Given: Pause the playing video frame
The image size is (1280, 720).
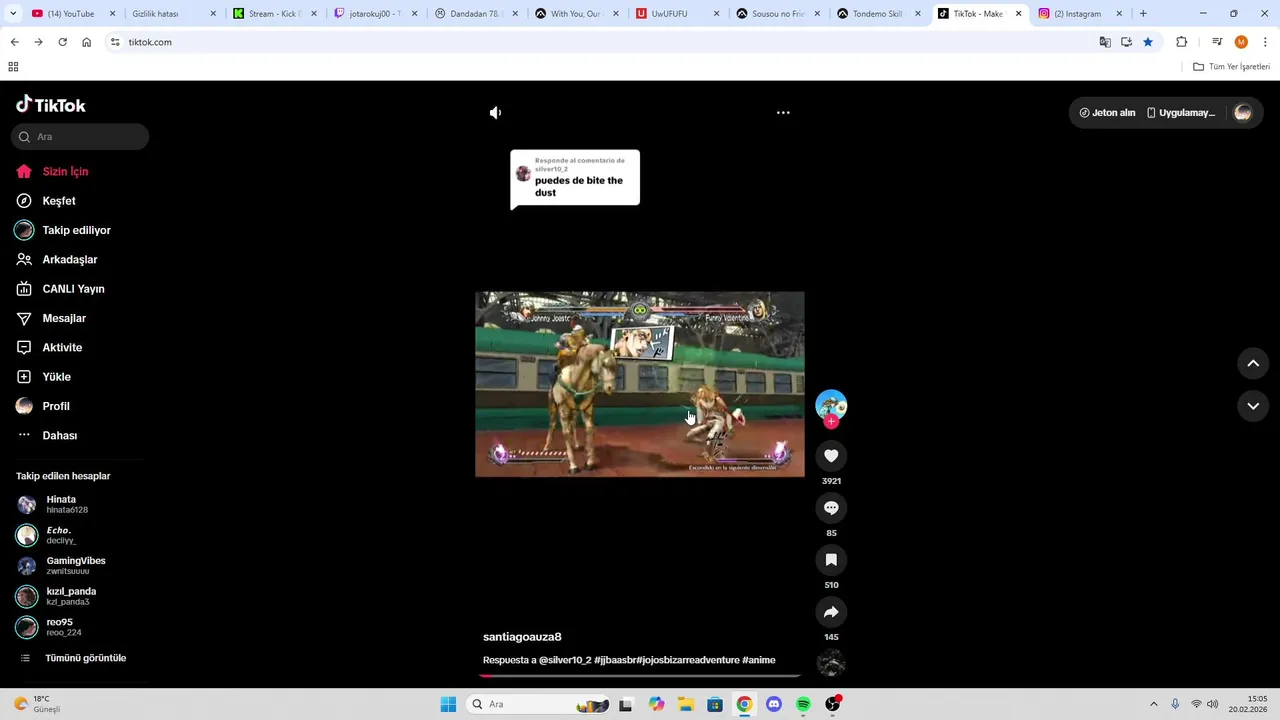Looking at the screenshot, I should point(640,384).
